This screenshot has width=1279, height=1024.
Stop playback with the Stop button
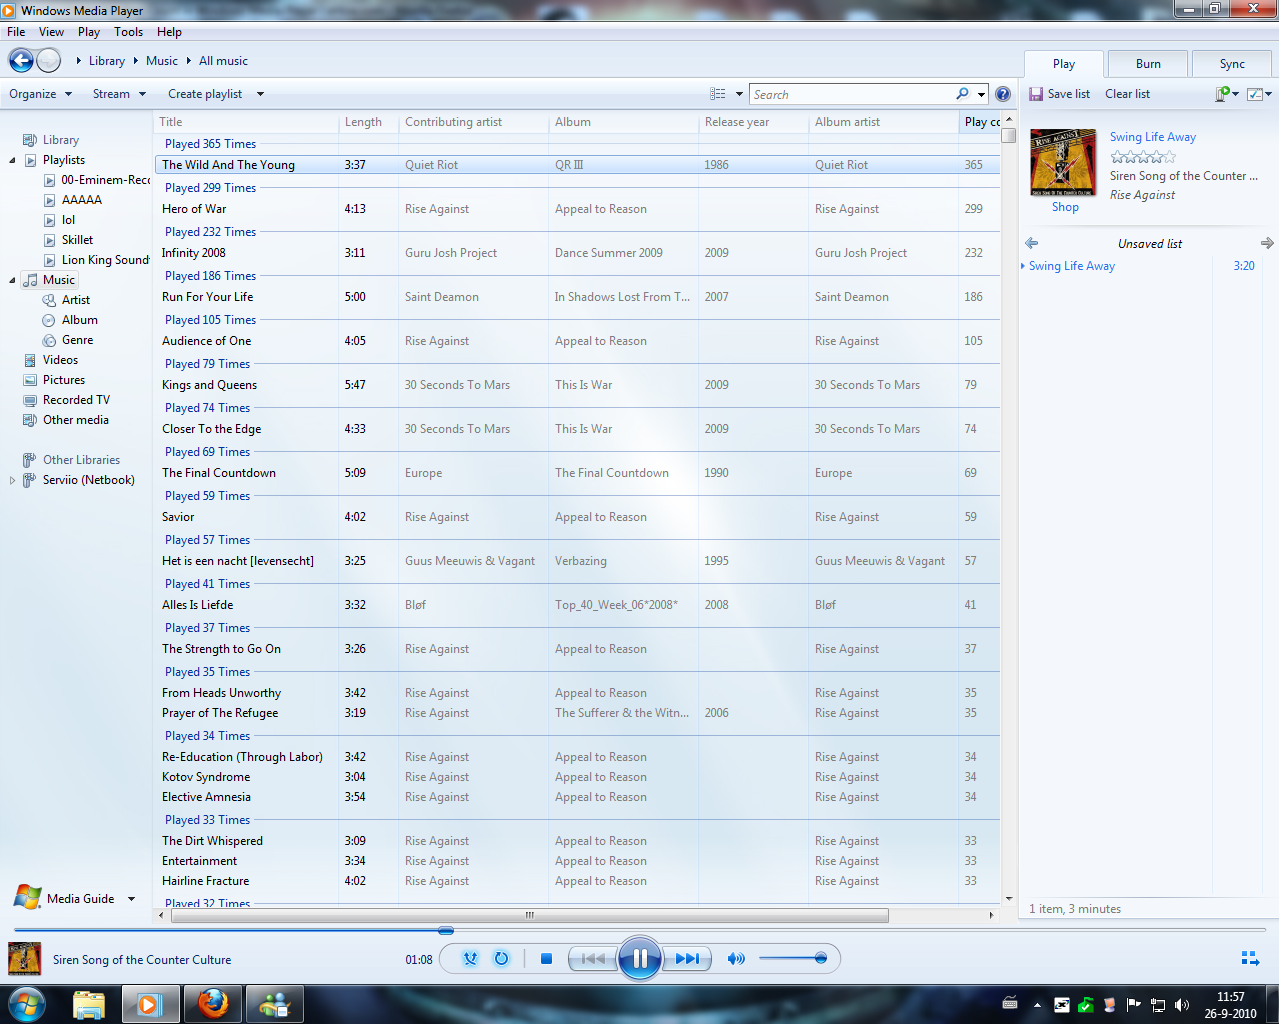pyautogui.click(x=546, y=959)
